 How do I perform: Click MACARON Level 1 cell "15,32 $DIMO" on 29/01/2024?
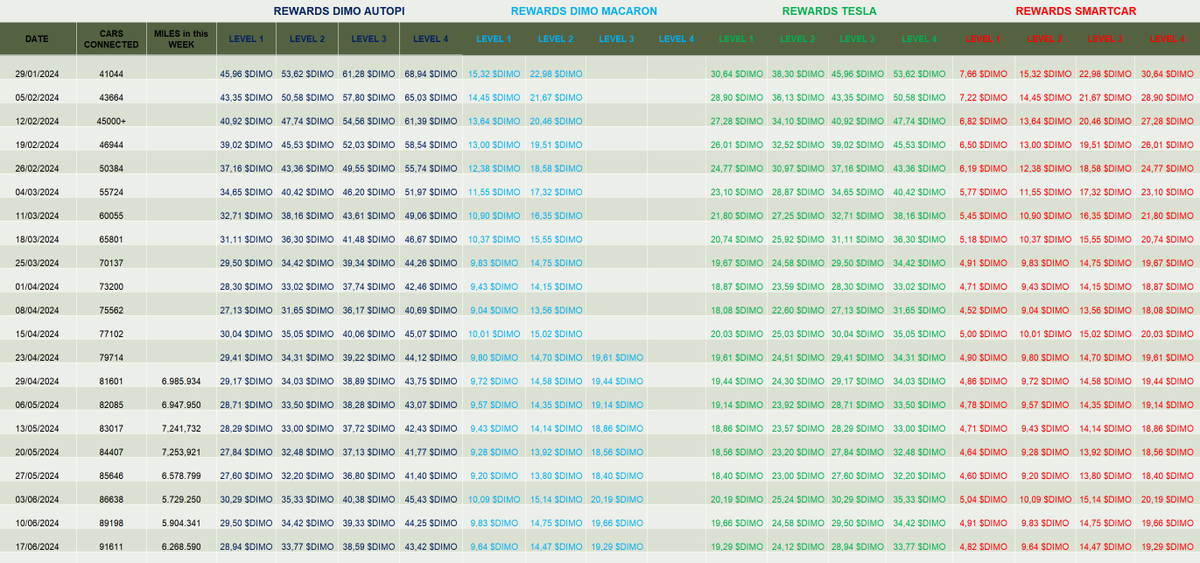coord(494,75)
